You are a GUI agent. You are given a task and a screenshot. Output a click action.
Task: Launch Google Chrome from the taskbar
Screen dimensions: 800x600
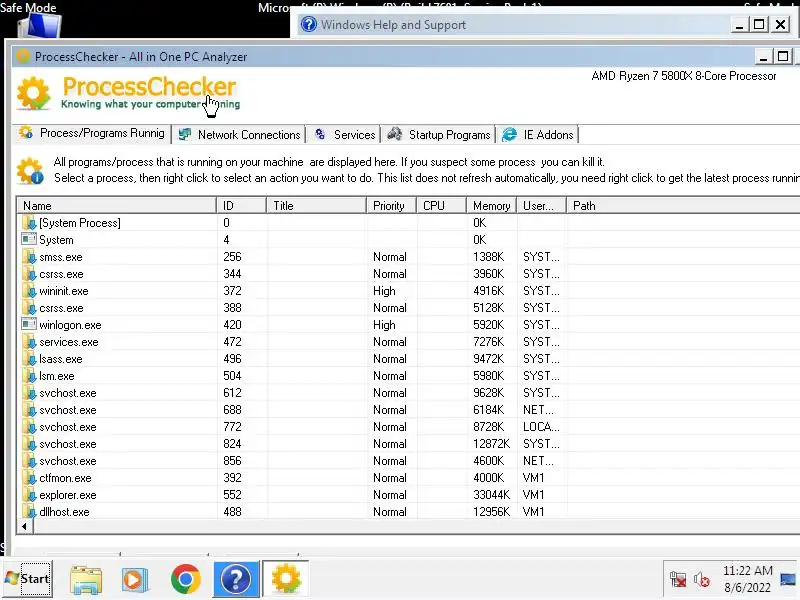[x=186, y=579]
